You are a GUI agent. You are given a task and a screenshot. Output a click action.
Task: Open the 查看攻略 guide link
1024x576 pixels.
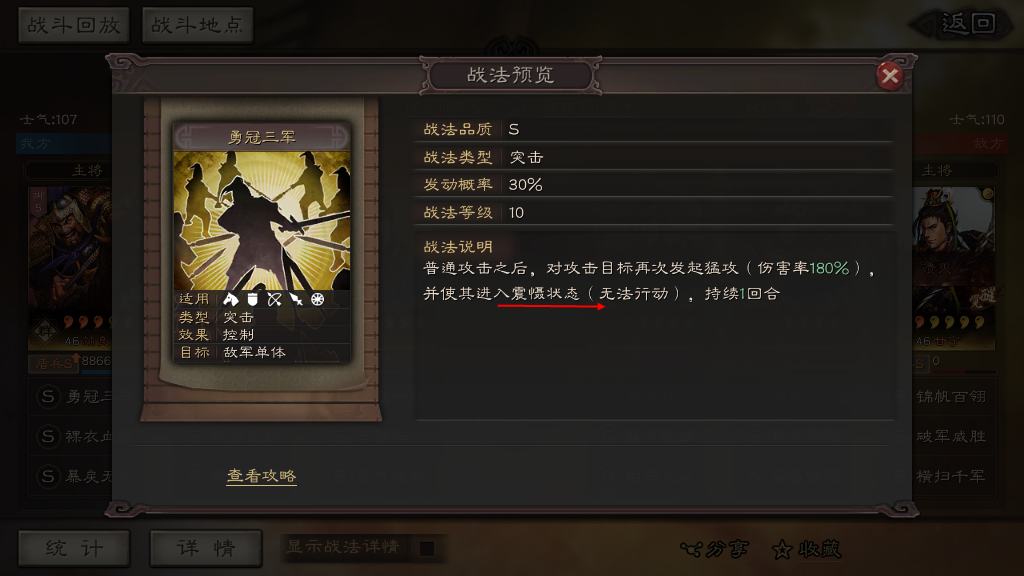261,476
